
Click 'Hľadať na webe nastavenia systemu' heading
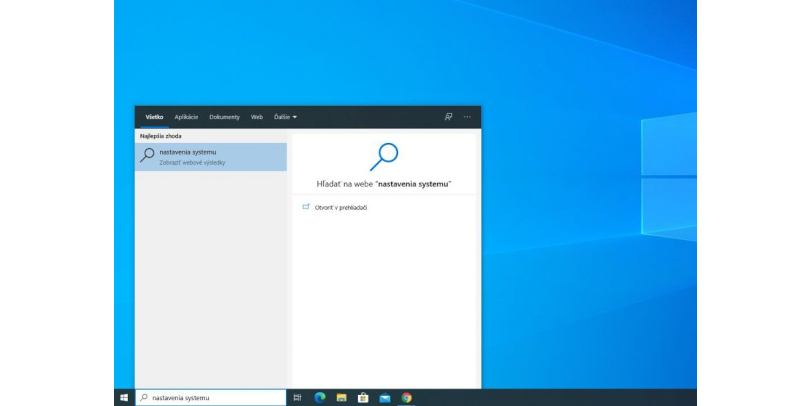384,184
